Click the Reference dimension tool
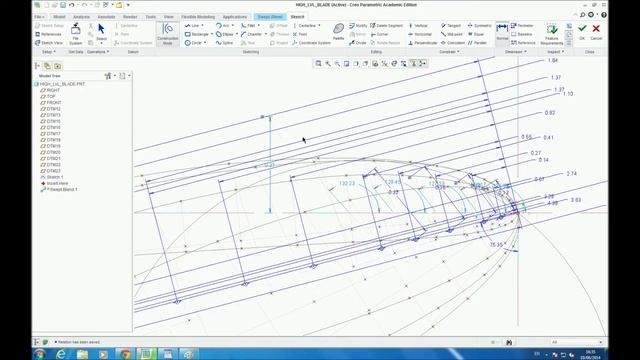640x360 pixels. pos(523,43)
